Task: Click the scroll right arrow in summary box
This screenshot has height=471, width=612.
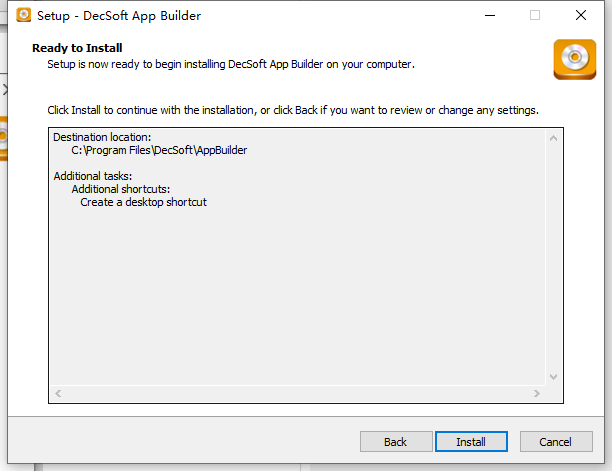Action: pyautogui.click(x=537, y=393)
